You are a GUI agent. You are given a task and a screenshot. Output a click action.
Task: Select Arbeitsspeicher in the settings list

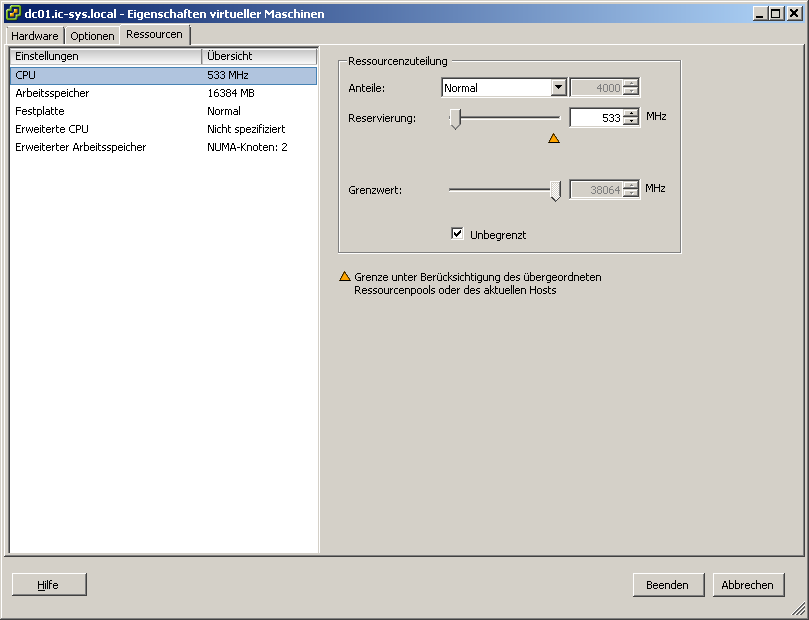click(x=52, y=93)
